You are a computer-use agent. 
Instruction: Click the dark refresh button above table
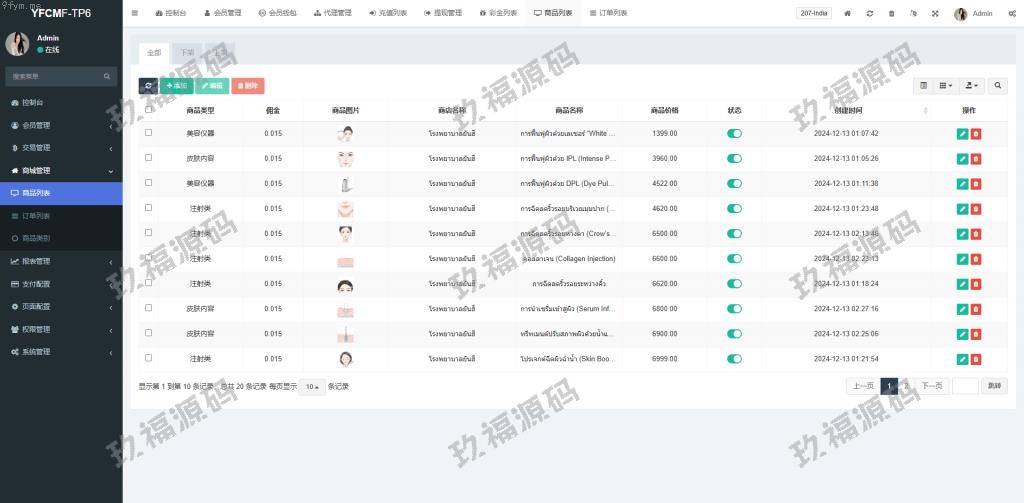point(148,86)
